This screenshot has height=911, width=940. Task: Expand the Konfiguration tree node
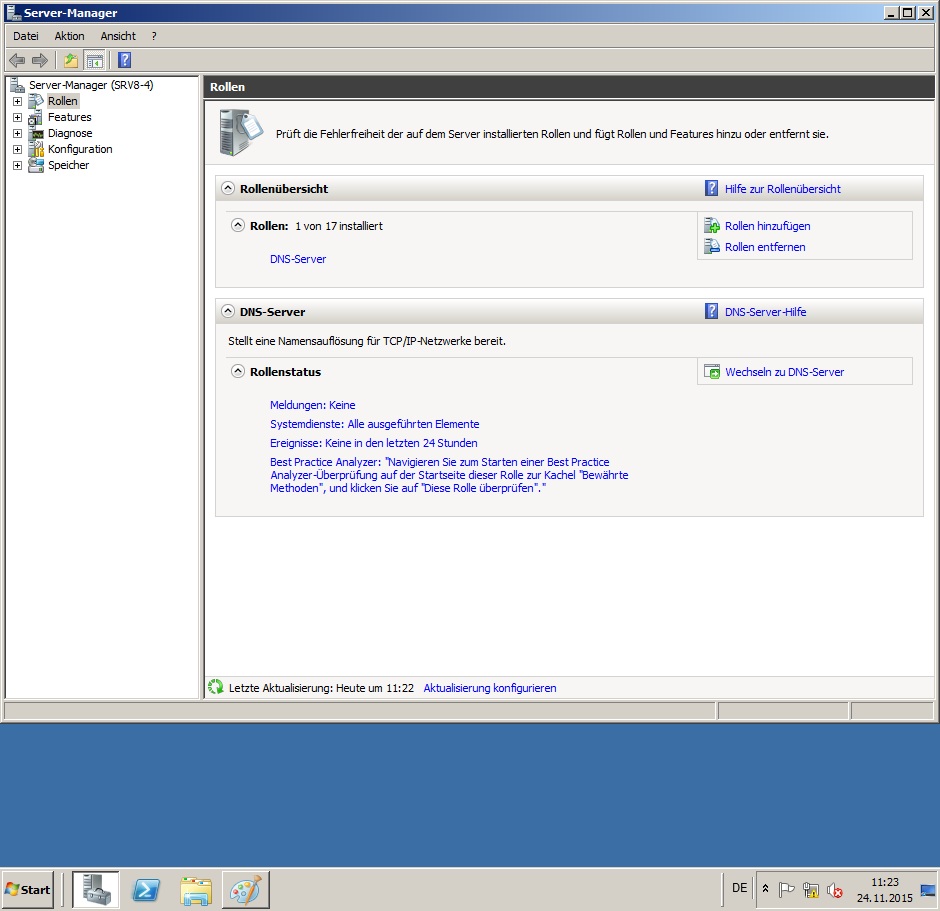point(17,149)
